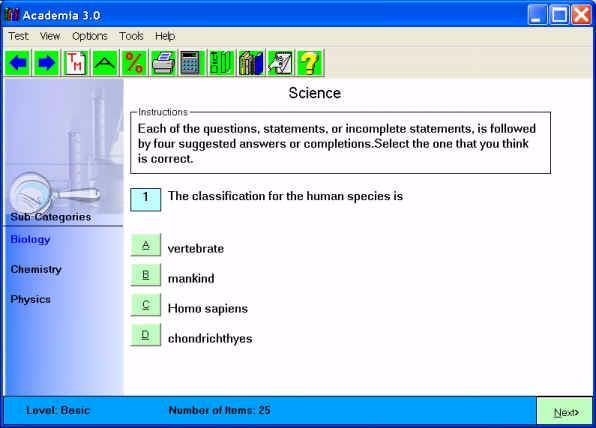Click the question text about human species
The height and width of the screenshot is (428, 596).
click(285, 196)
